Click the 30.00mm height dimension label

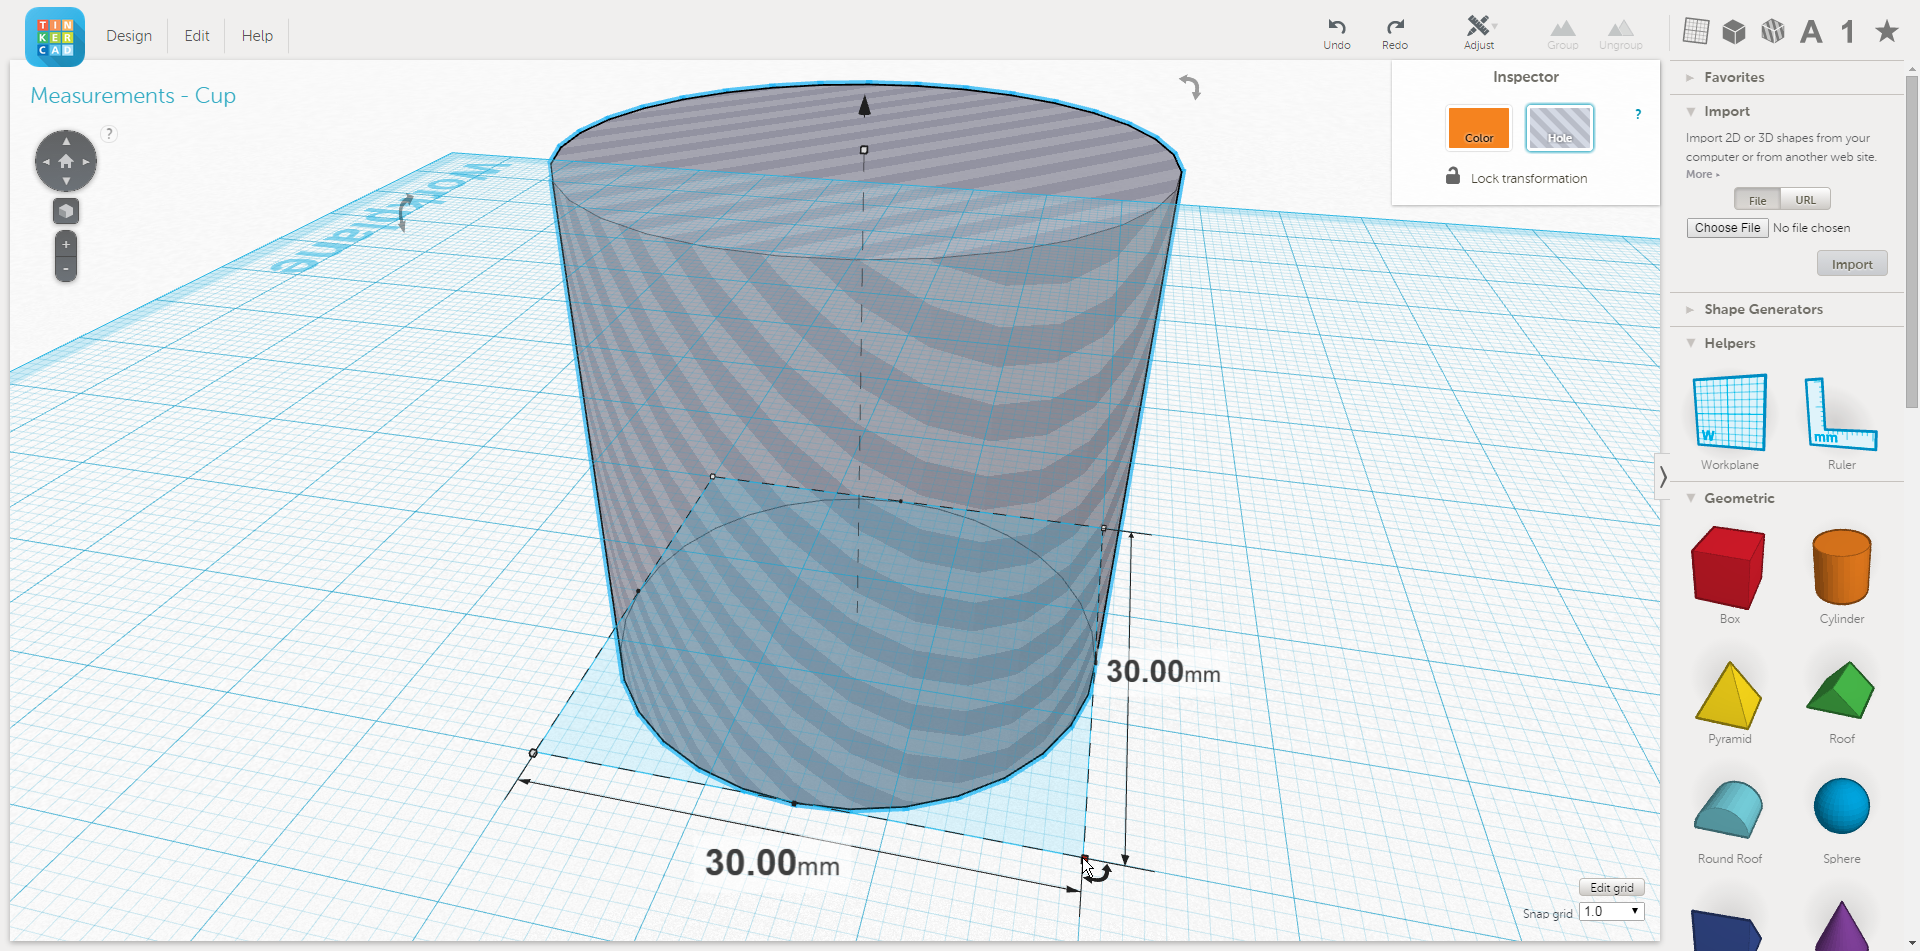[1163, 672]
